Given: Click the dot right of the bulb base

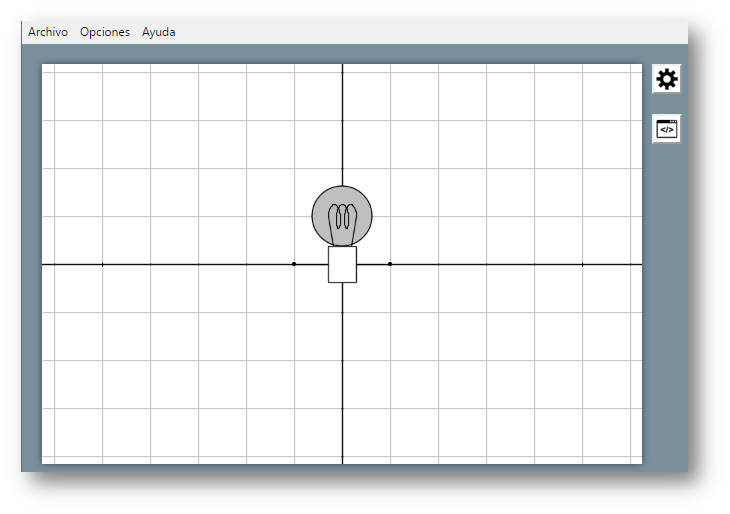Looking at the screenshot, I should pyautogui.click(x=390, y=264).
